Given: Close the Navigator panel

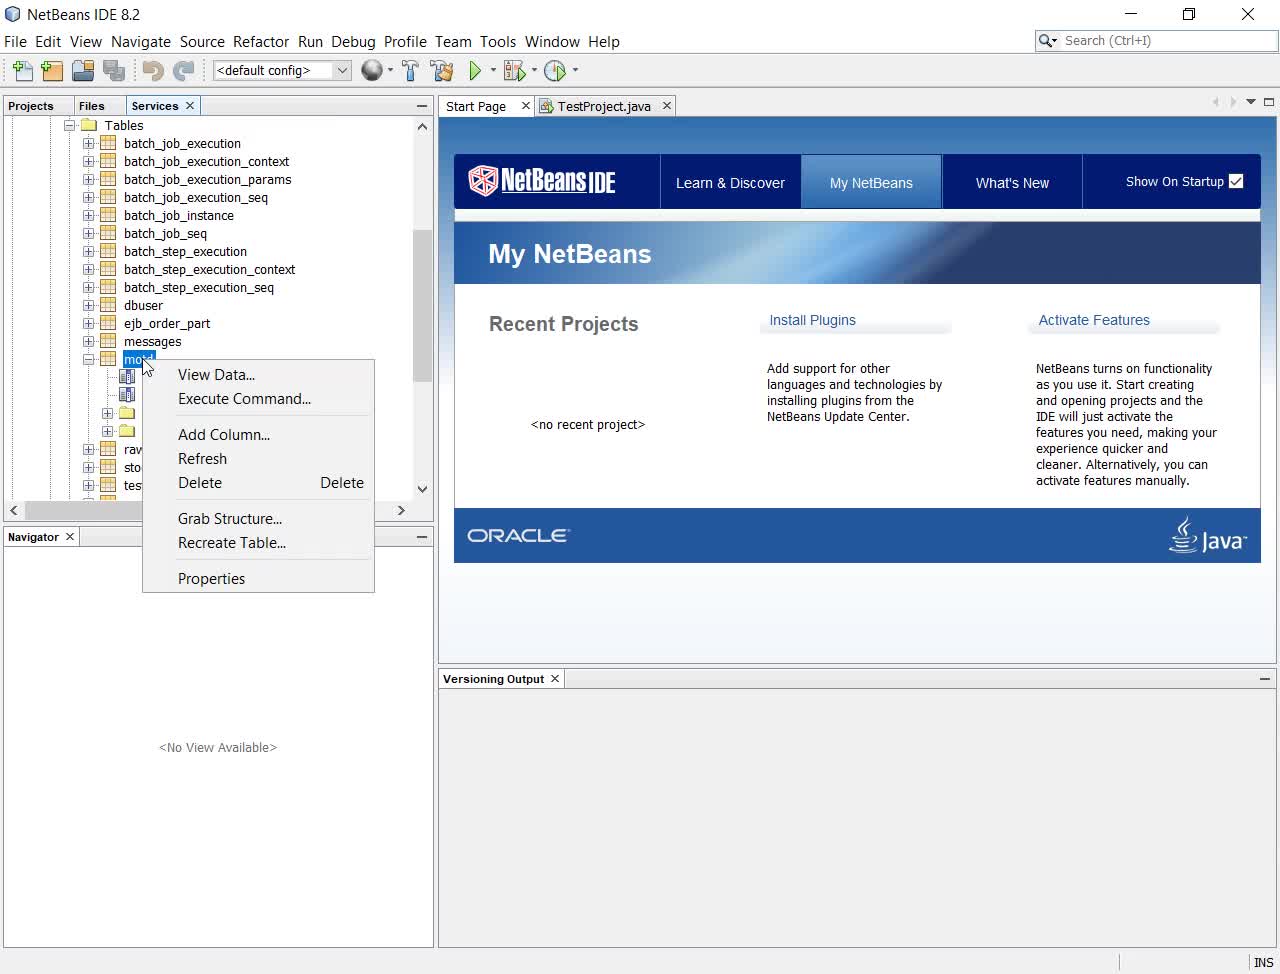Looking at the screenshot, I should (70, 537).
